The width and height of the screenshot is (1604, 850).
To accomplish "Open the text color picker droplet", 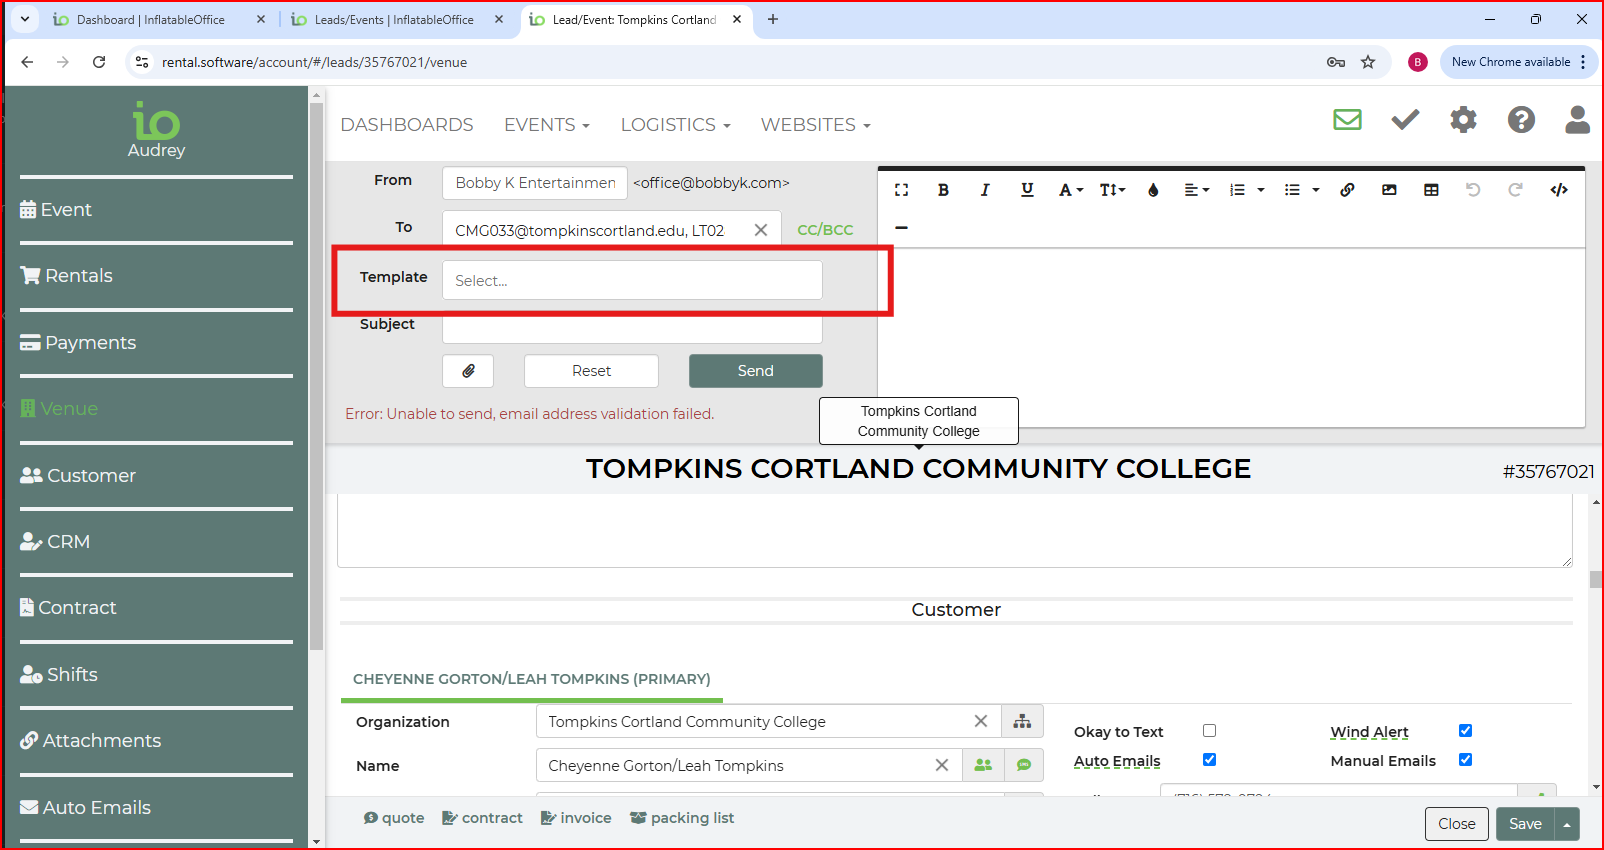I will (1153, 190).
